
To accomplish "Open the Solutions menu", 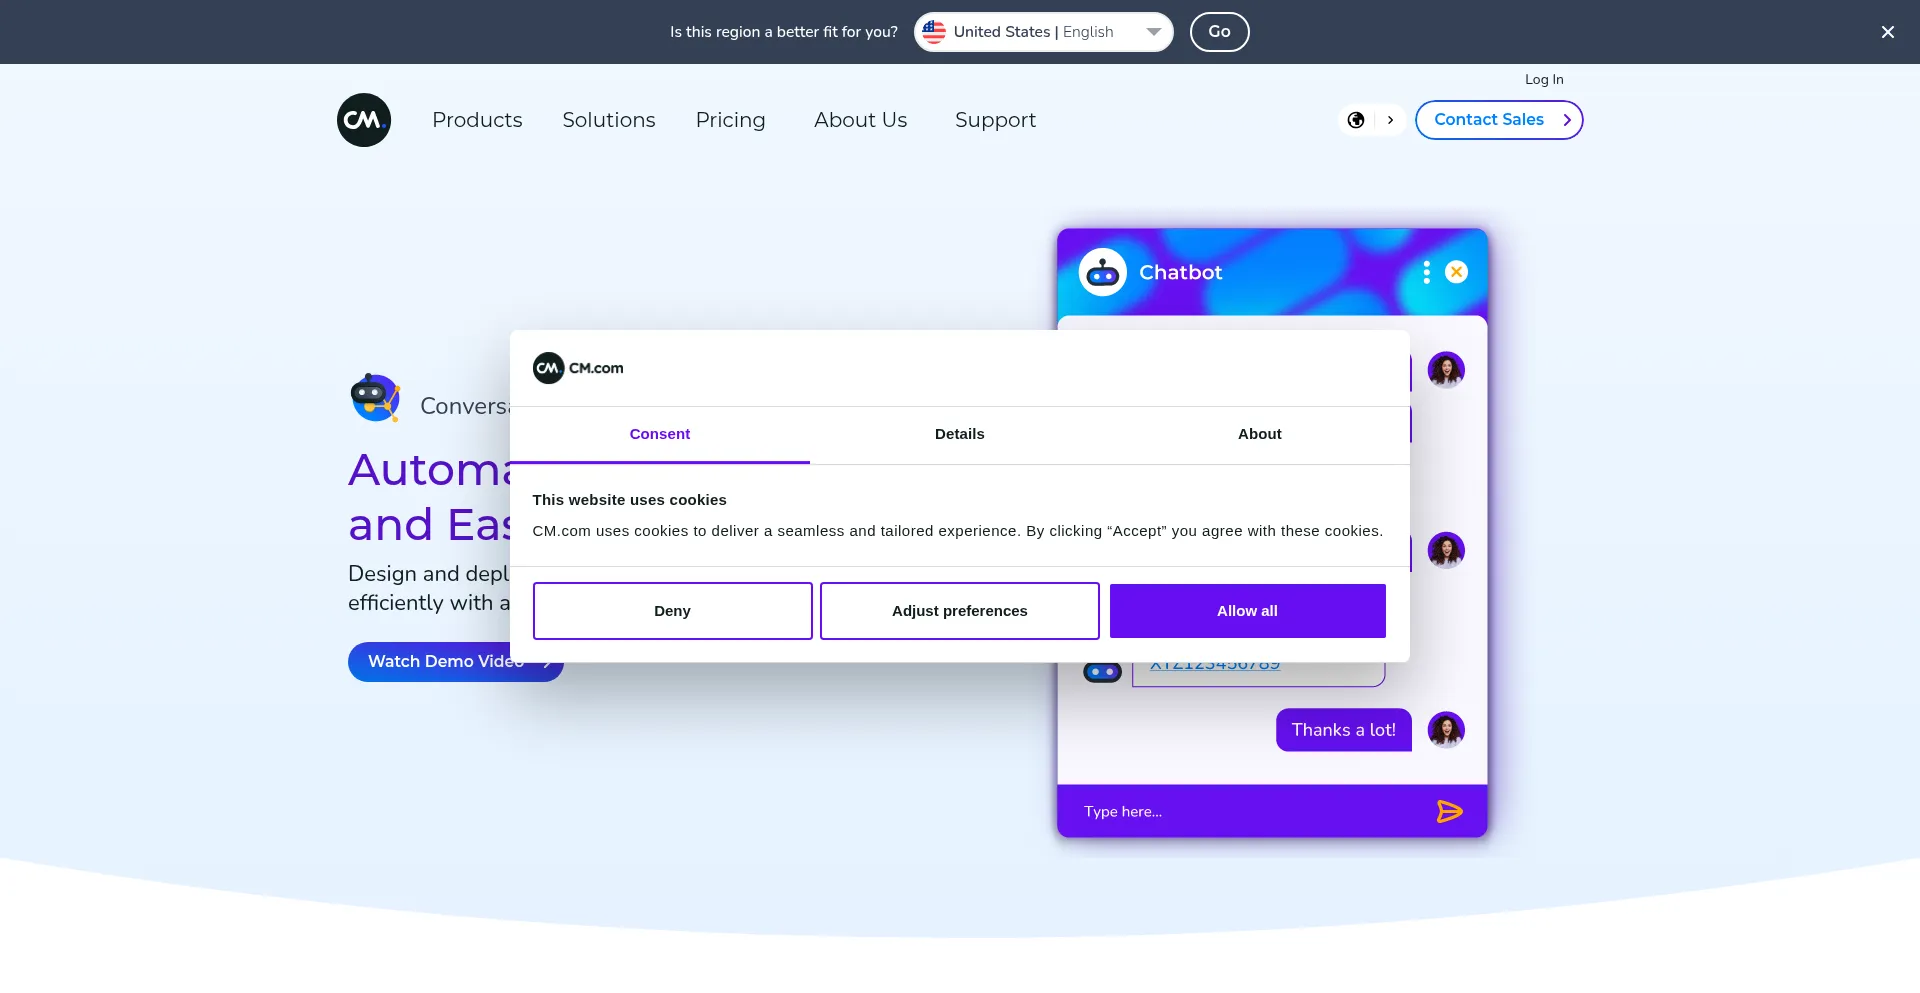I will point(609,120).
